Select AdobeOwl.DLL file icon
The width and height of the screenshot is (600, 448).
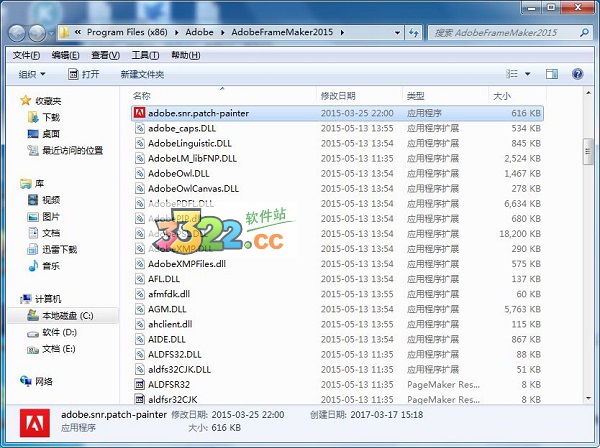click(x=140, y=173)
